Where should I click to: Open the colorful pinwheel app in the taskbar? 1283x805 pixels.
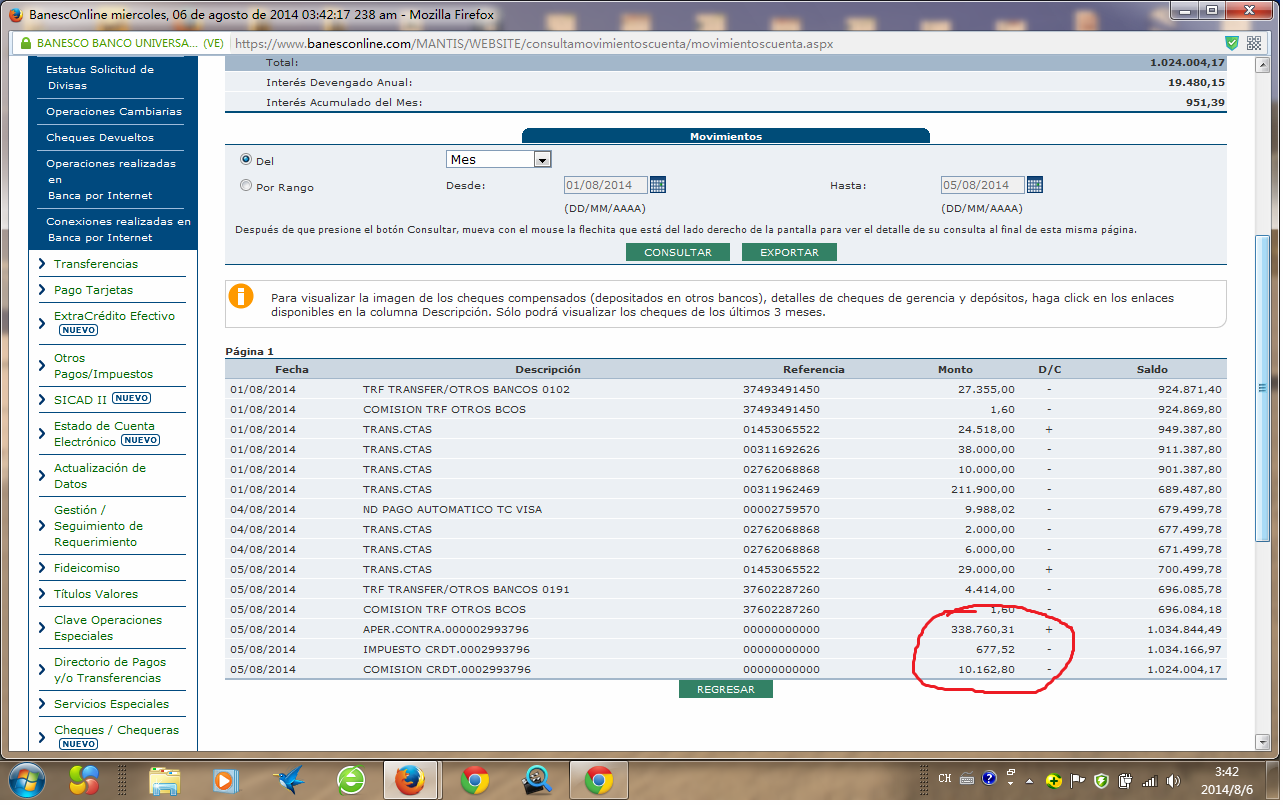point(84,780)
